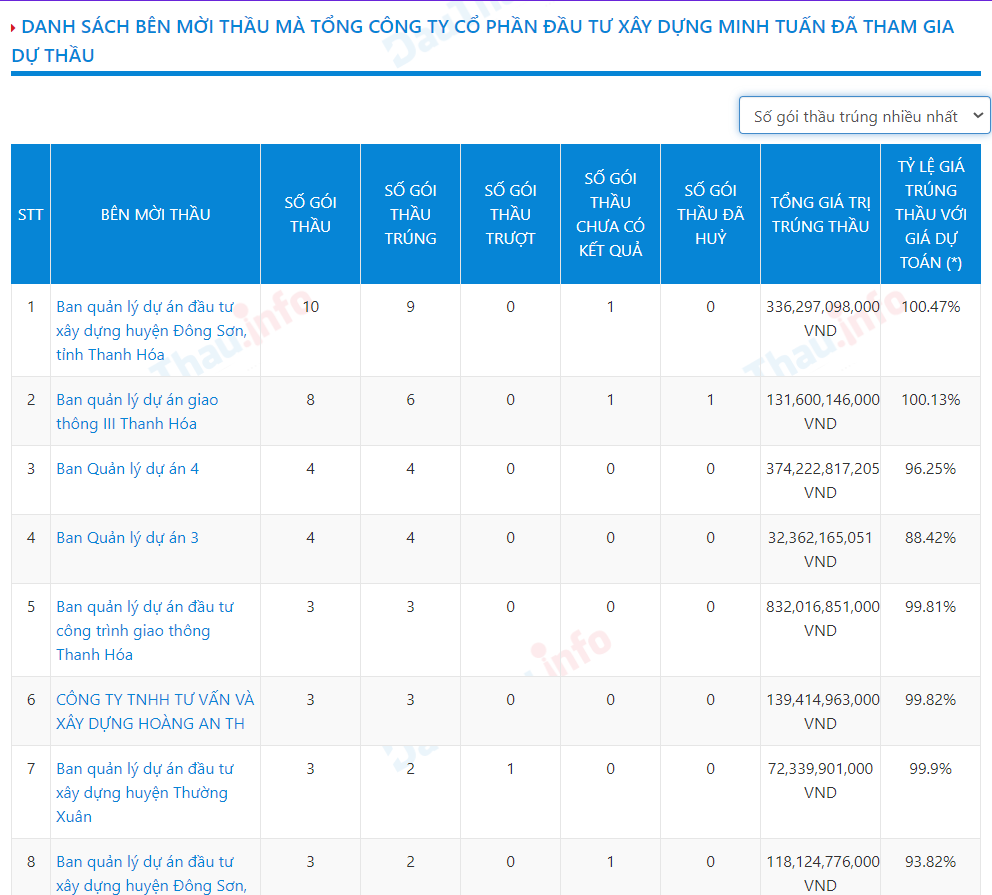
Task: Click the red arrow icon before the page heading
Action: pyautogui.click(x=13, y=28)
